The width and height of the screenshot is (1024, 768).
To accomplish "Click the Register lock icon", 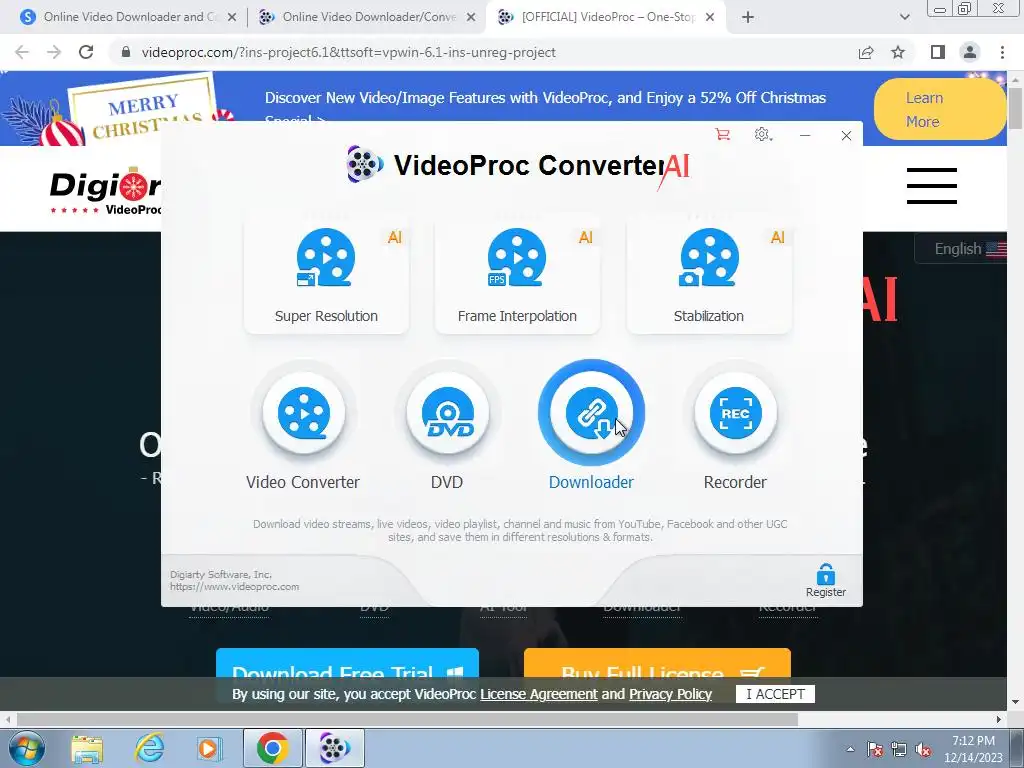I will tap(825, 580).
